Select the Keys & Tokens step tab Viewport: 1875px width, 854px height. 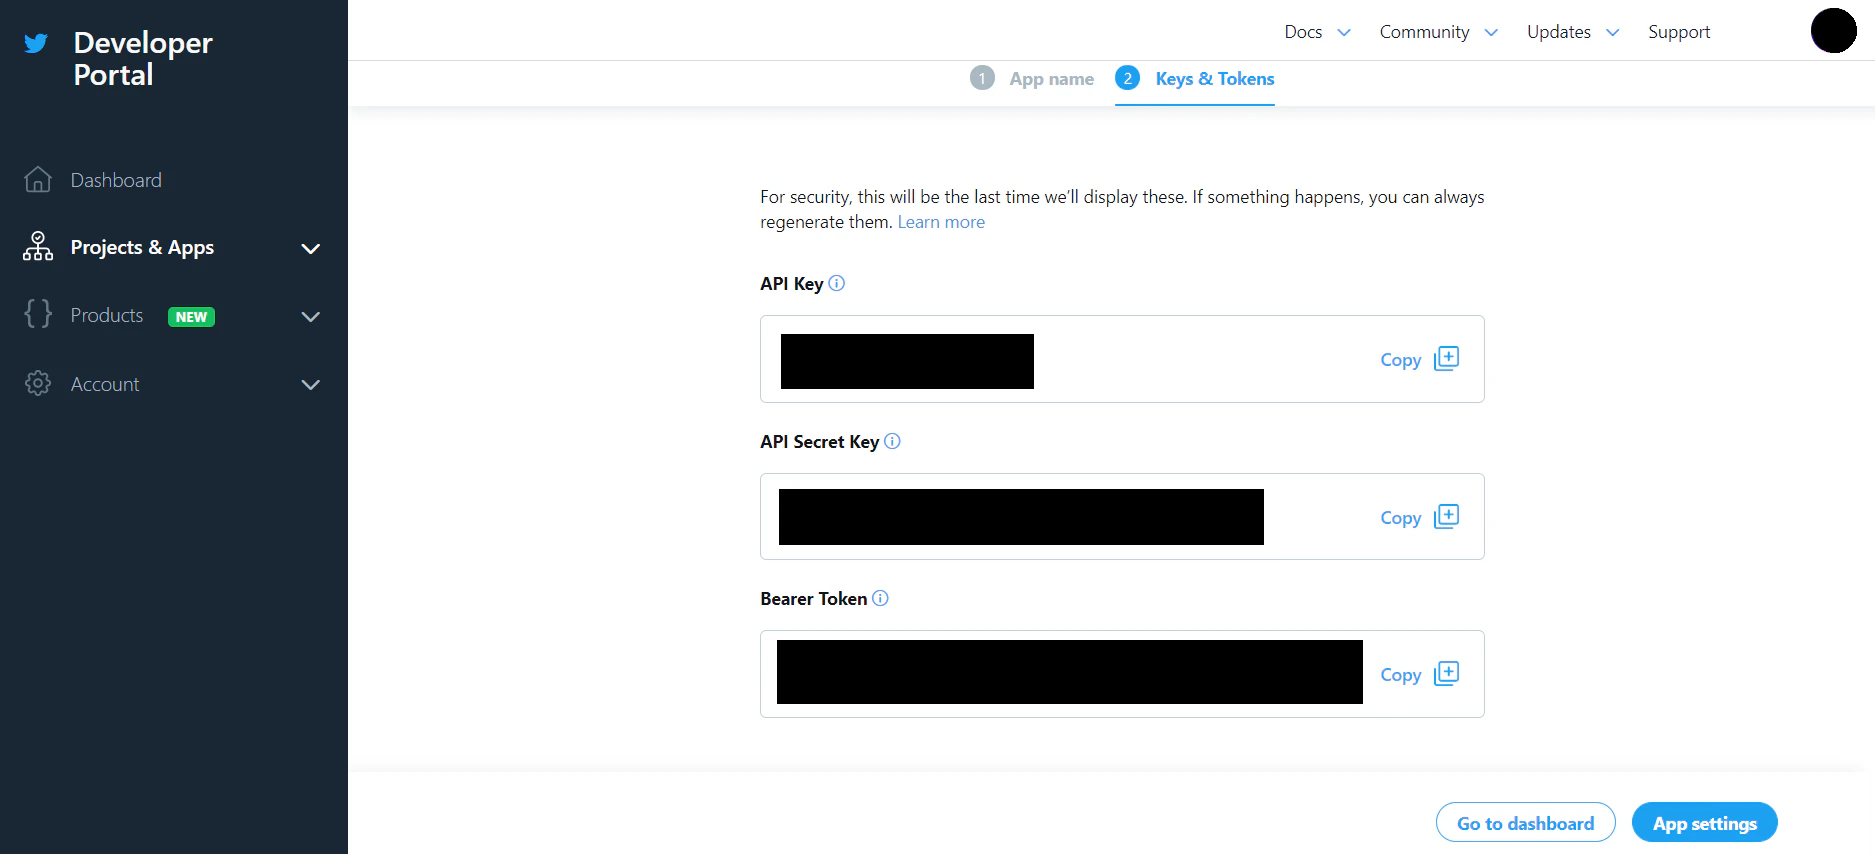pyautogui.click(x=1195, y=78)
